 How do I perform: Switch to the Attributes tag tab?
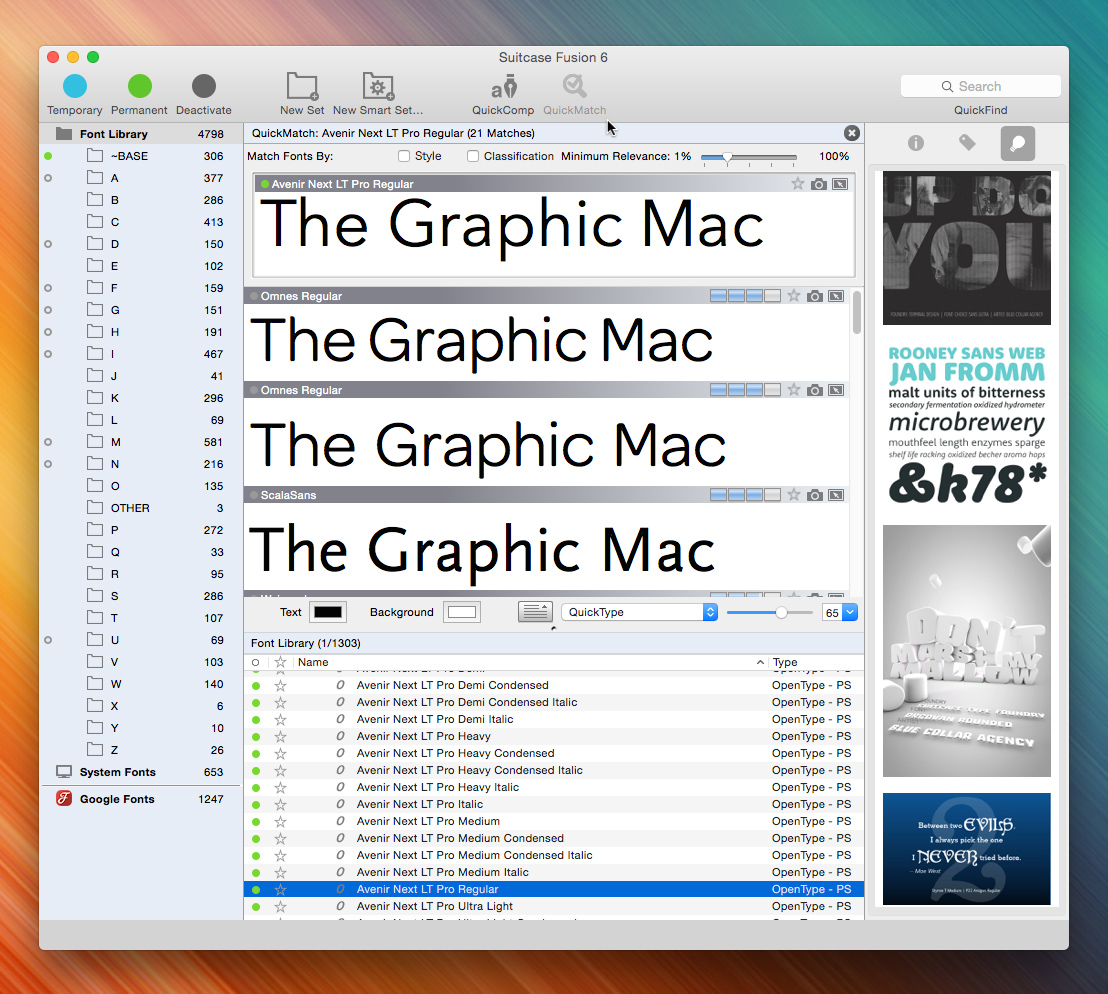(967, 143)
